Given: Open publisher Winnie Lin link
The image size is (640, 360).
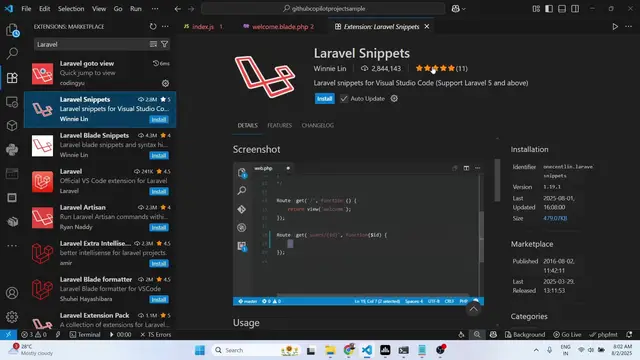Looking at the screenshot, I should pyautogui.click(x=330, y=69).
